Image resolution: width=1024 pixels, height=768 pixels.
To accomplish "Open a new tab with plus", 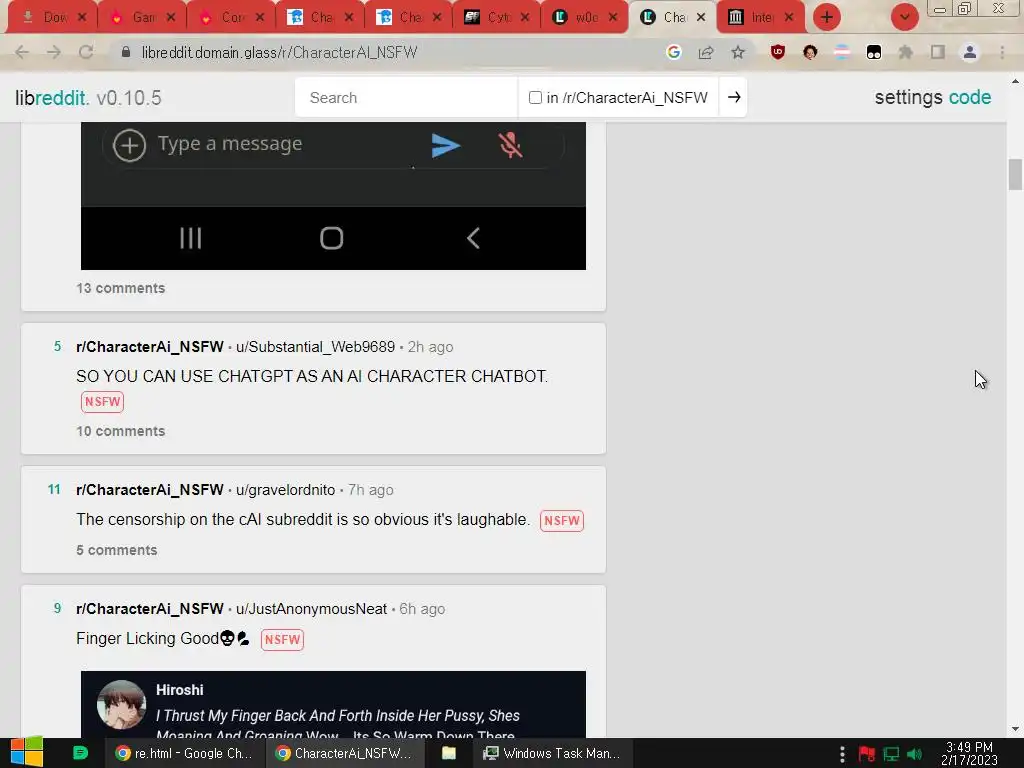I will tap(827, 17).
